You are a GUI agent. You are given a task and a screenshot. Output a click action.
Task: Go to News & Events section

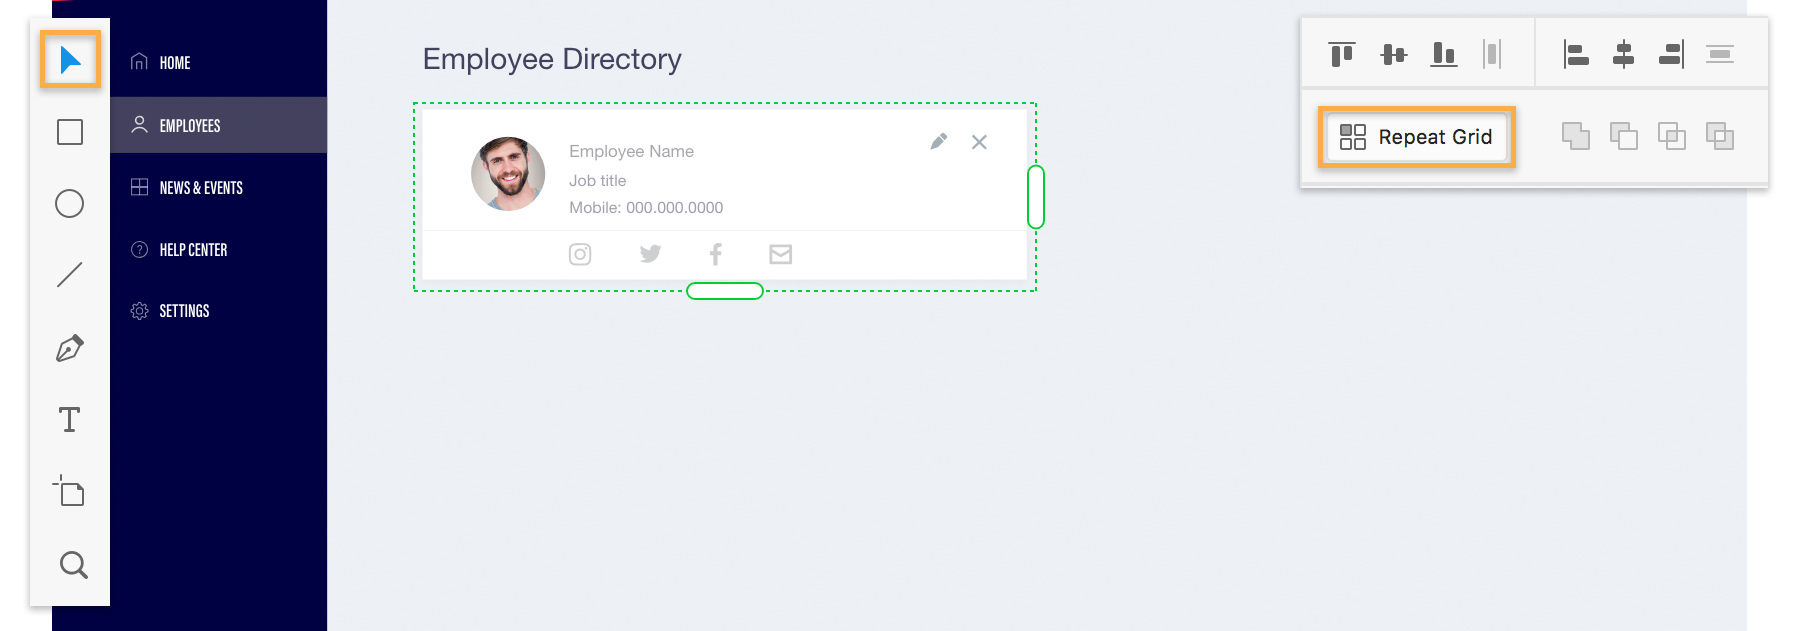pyautogui.click(x=200, y=188)
